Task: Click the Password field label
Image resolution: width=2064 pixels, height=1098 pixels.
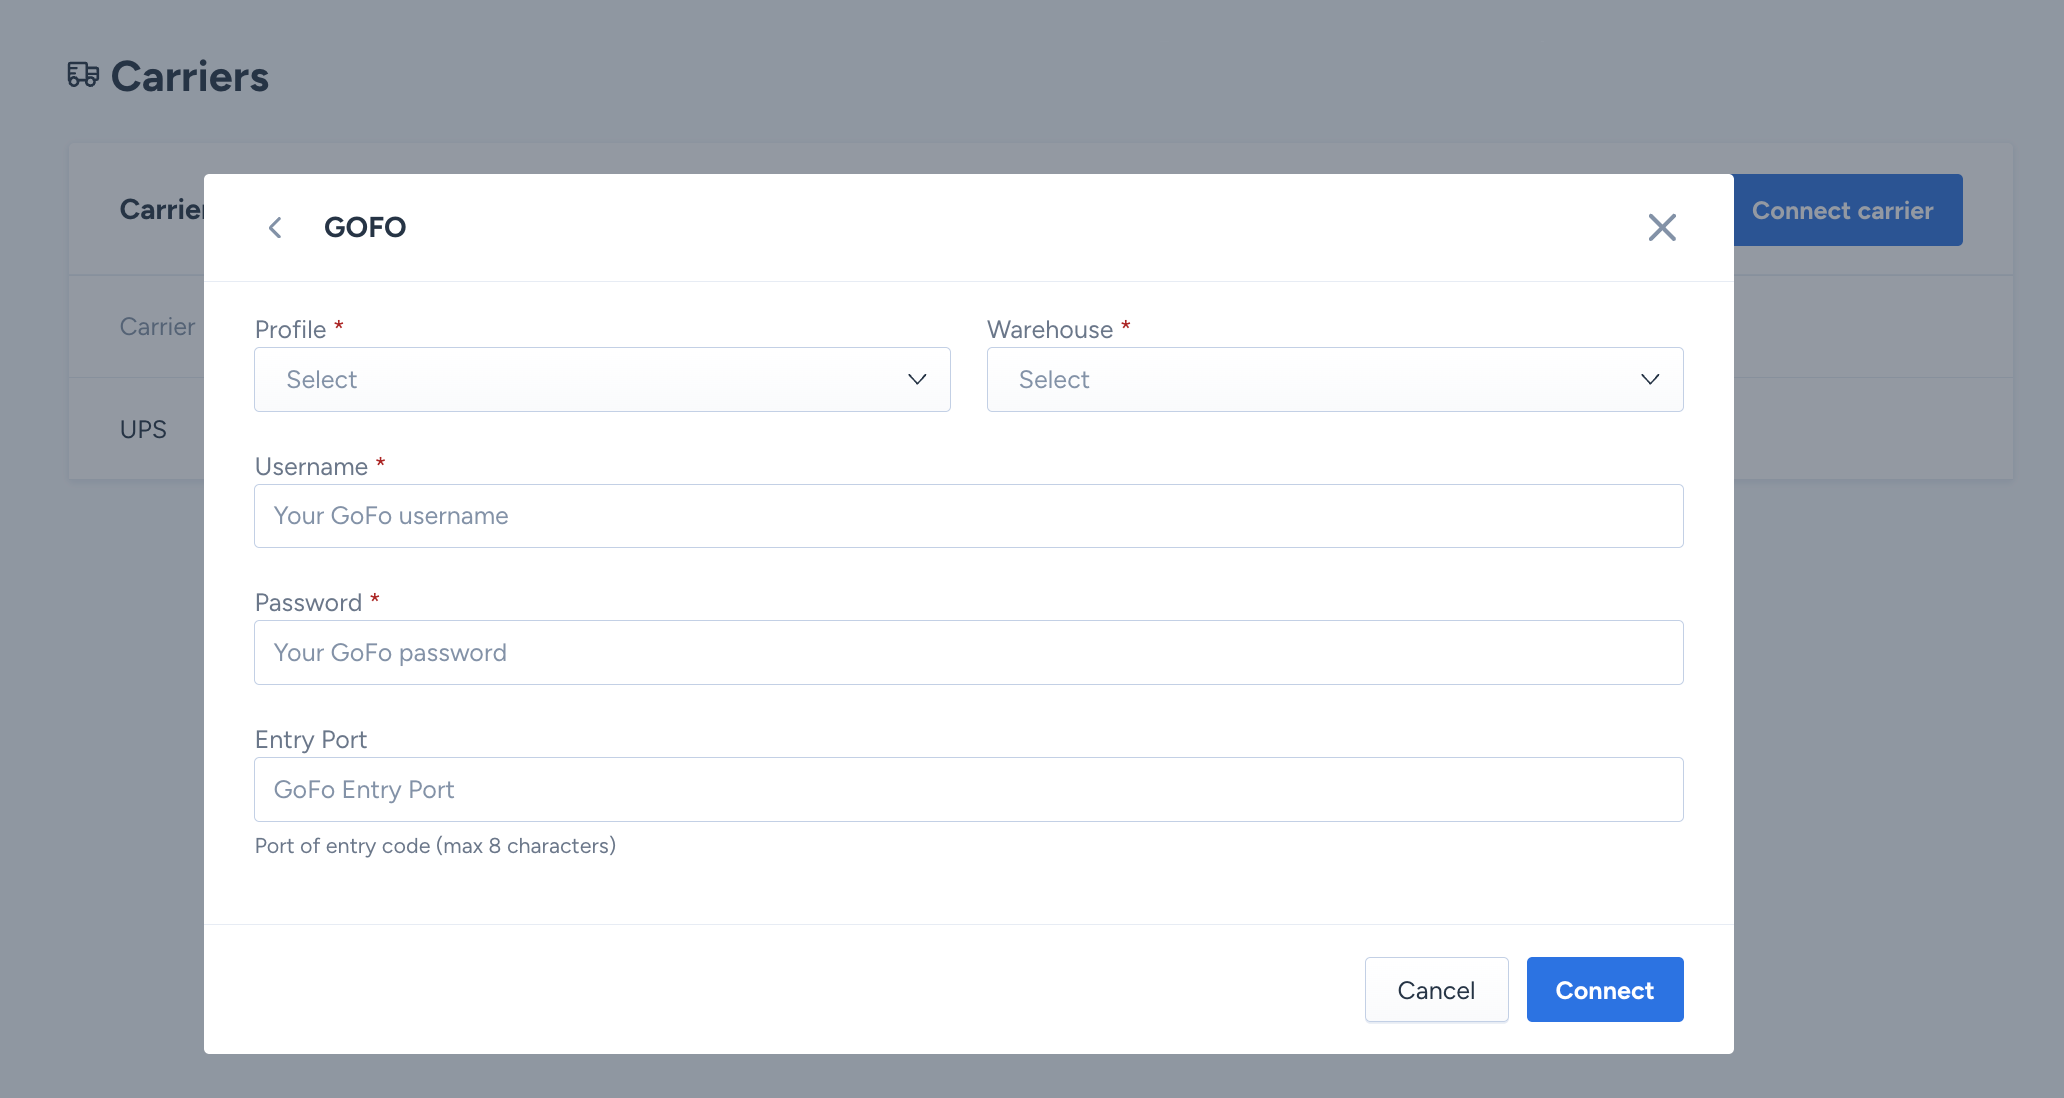Action: [308, 603]
